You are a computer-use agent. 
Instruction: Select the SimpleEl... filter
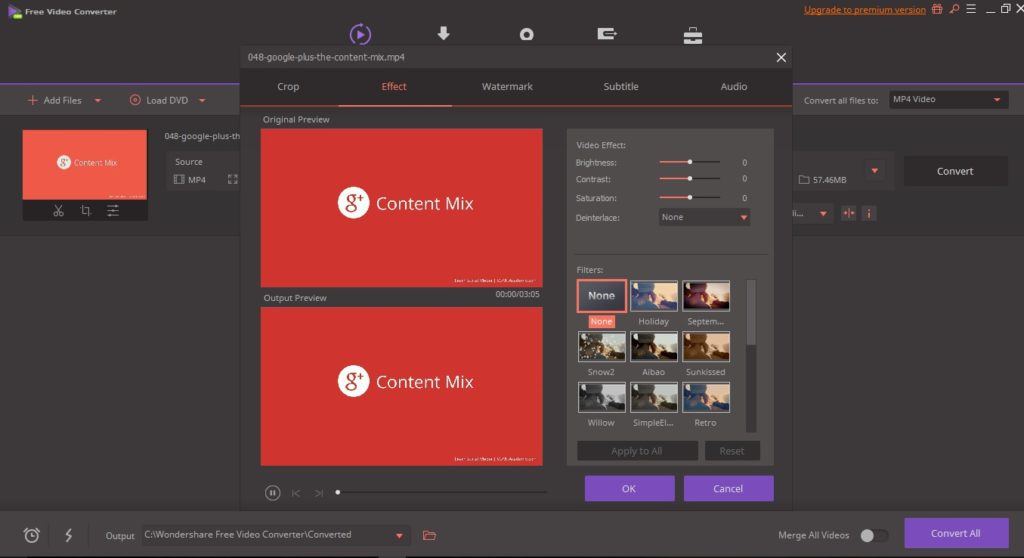(654, 397)
